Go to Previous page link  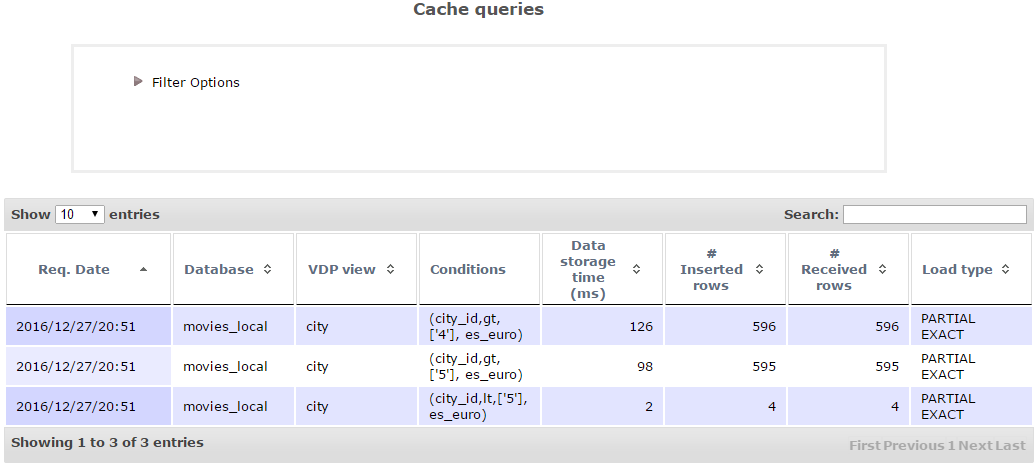tap(914, 446)
